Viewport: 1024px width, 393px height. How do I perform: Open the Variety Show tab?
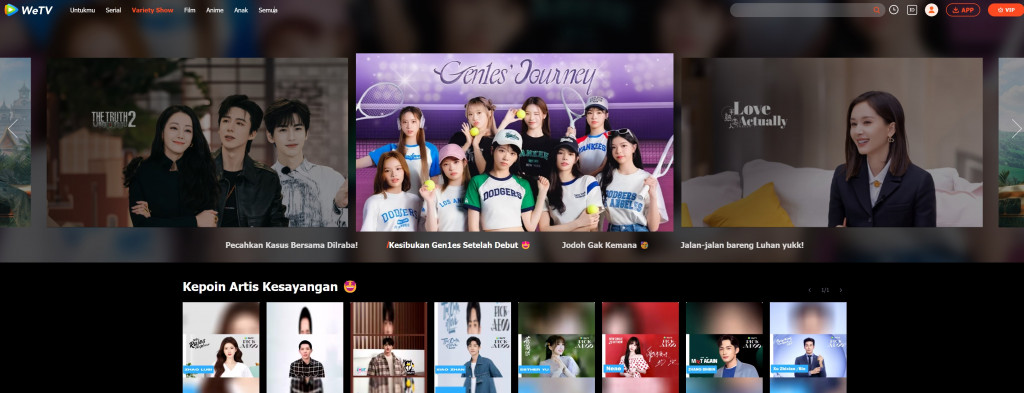152,10
